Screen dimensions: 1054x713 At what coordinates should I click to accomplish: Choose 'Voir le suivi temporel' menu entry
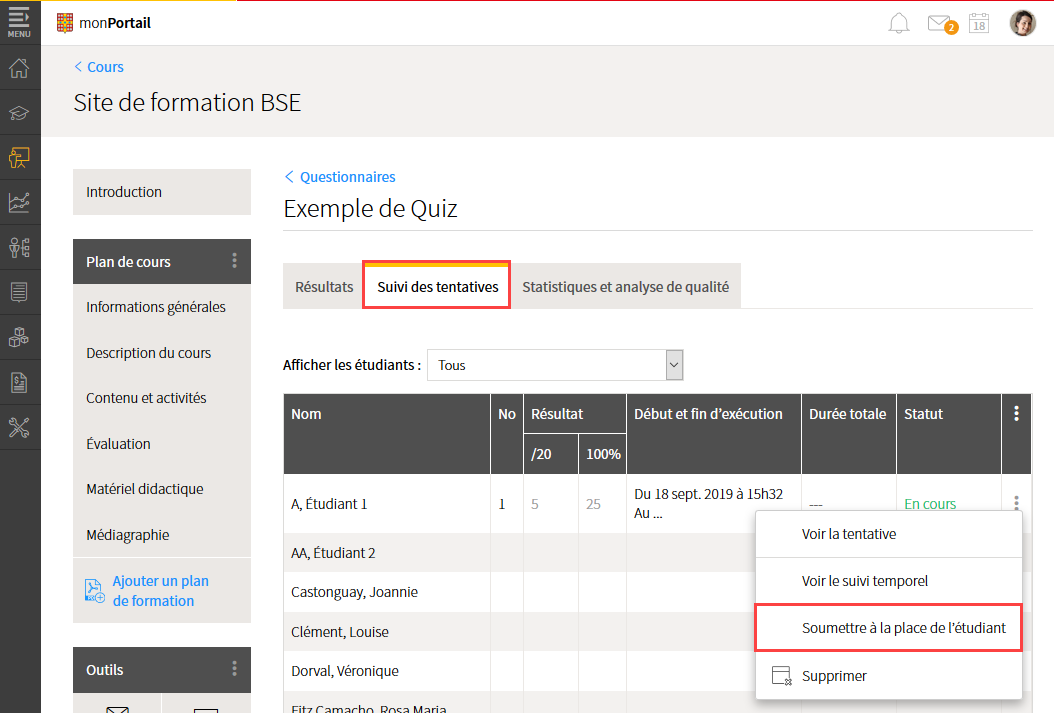[x=864, y=581]
